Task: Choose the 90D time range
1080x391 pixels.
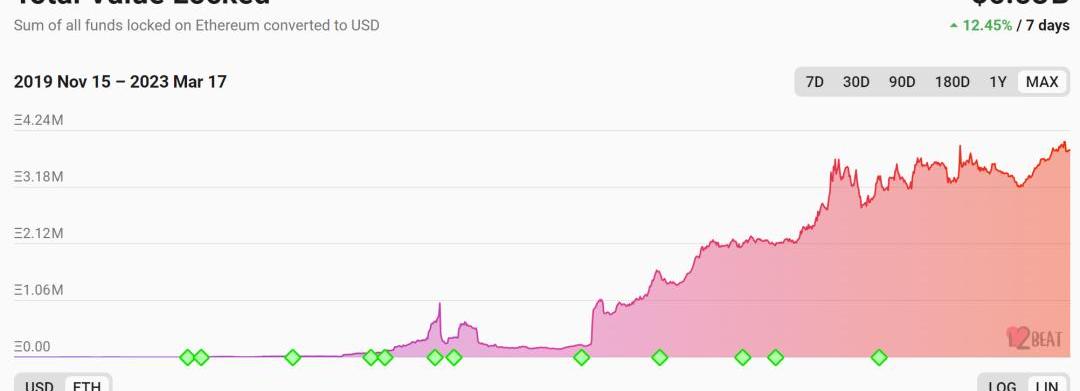Action: [902, 82]
